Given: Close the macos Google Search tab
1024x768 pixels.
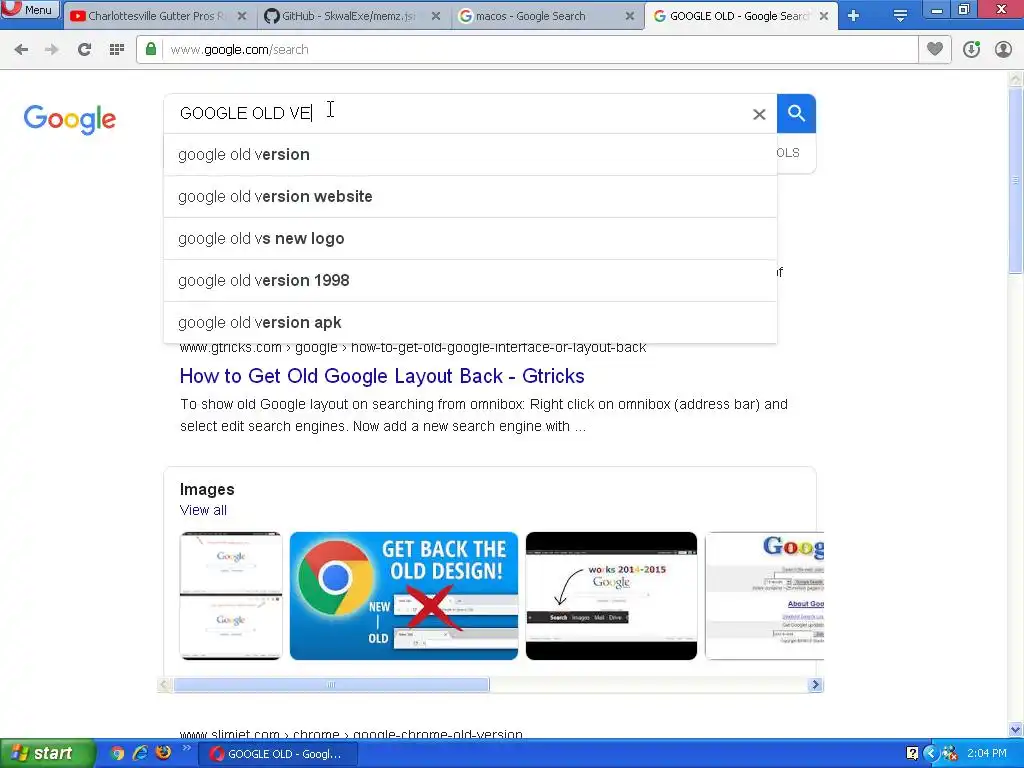Looking at the screenshot, I should pyautogui.click(x=630, y=16).
